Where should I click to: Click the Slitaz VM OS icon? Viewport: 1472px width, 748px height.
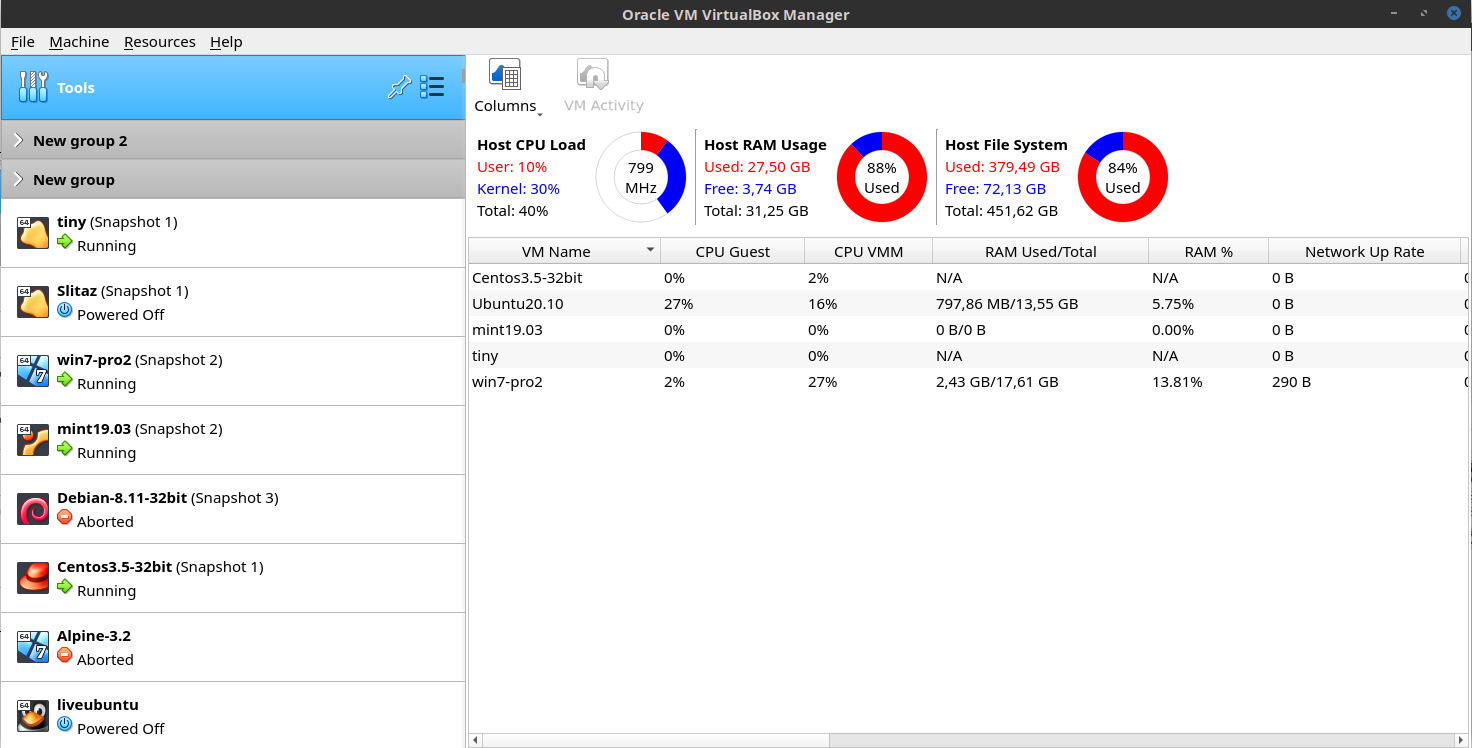(x=34, y=302)
